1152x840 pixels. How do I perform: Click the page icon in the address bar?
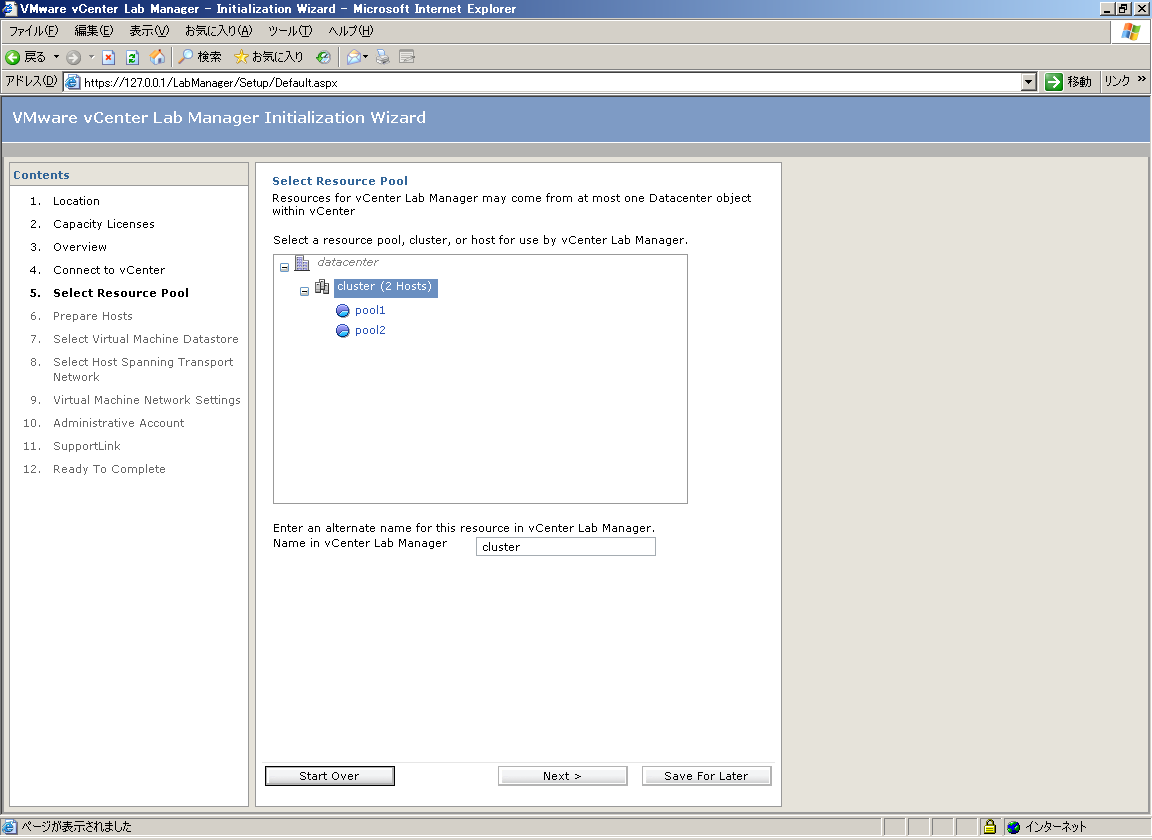click(x=73, y=82)
